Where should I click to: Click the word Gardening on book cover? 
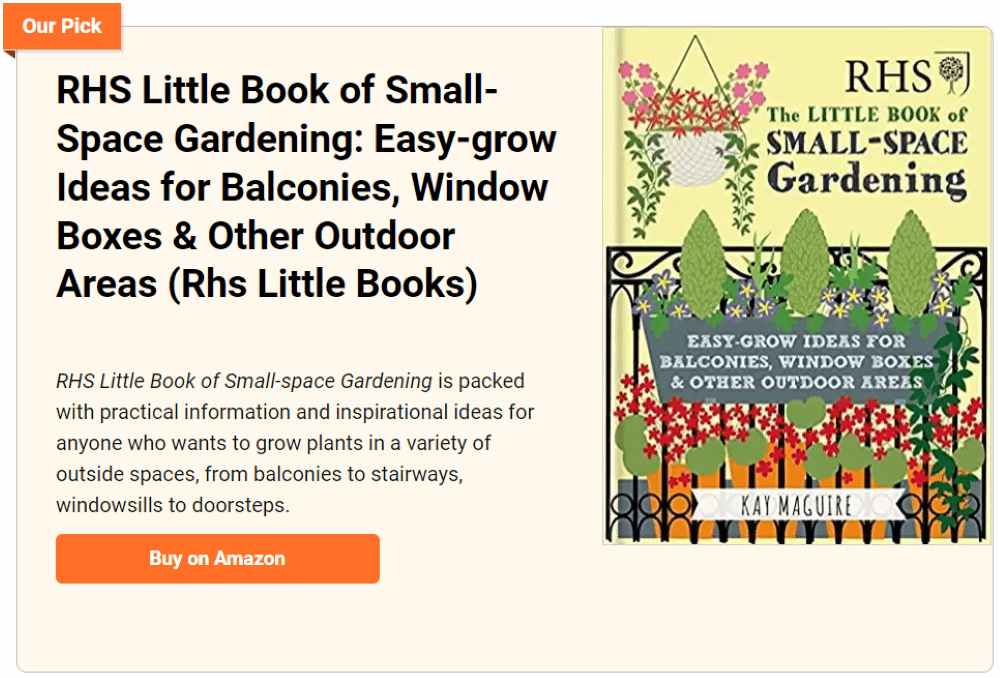coord(867,179)
